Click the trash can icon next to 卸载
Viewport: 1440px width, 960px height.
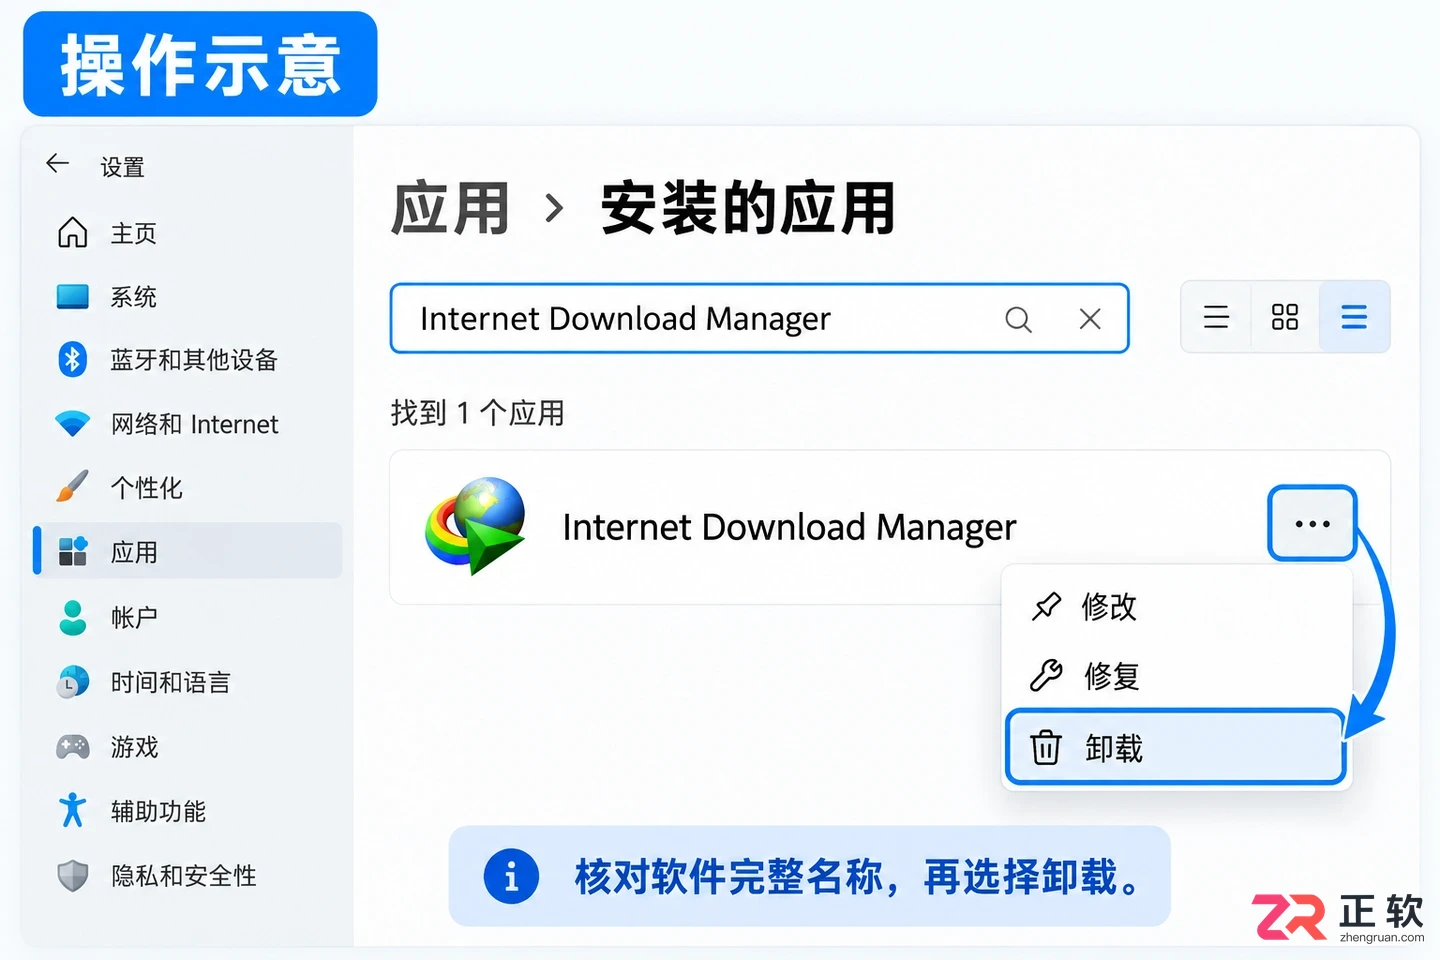point(1046,747)
